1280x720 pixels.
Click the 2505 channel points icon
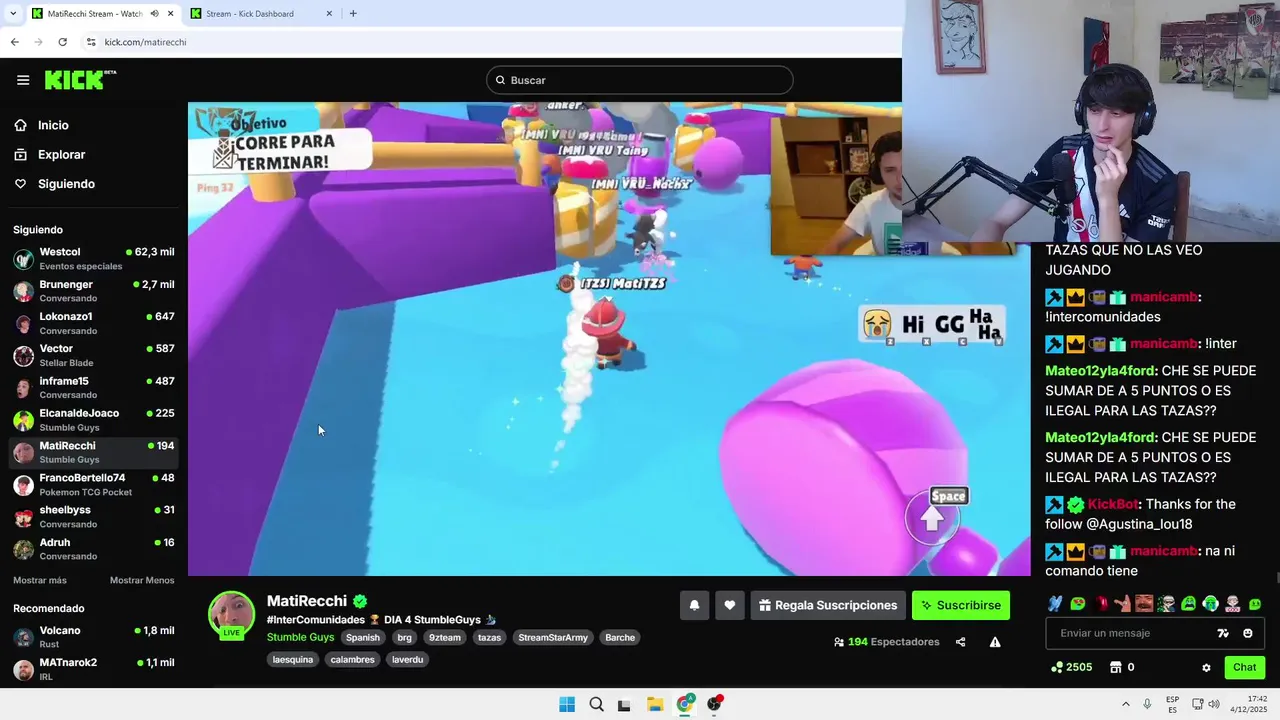point(1057,667)
